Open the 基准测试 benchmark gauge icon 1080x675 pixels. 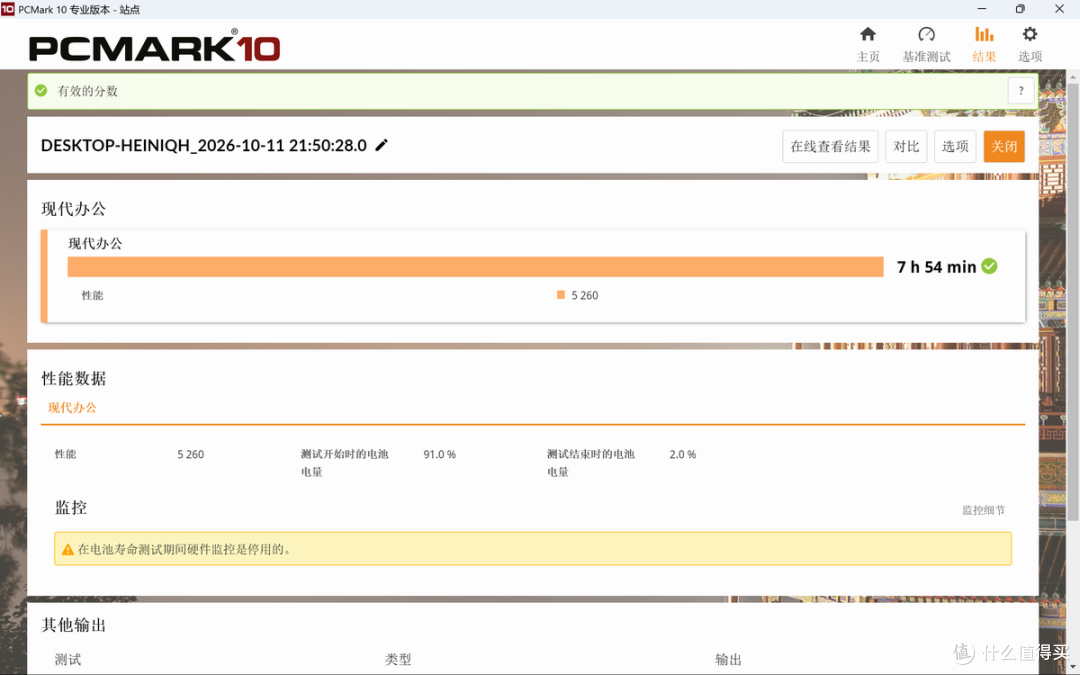click(x=926, y=34)
